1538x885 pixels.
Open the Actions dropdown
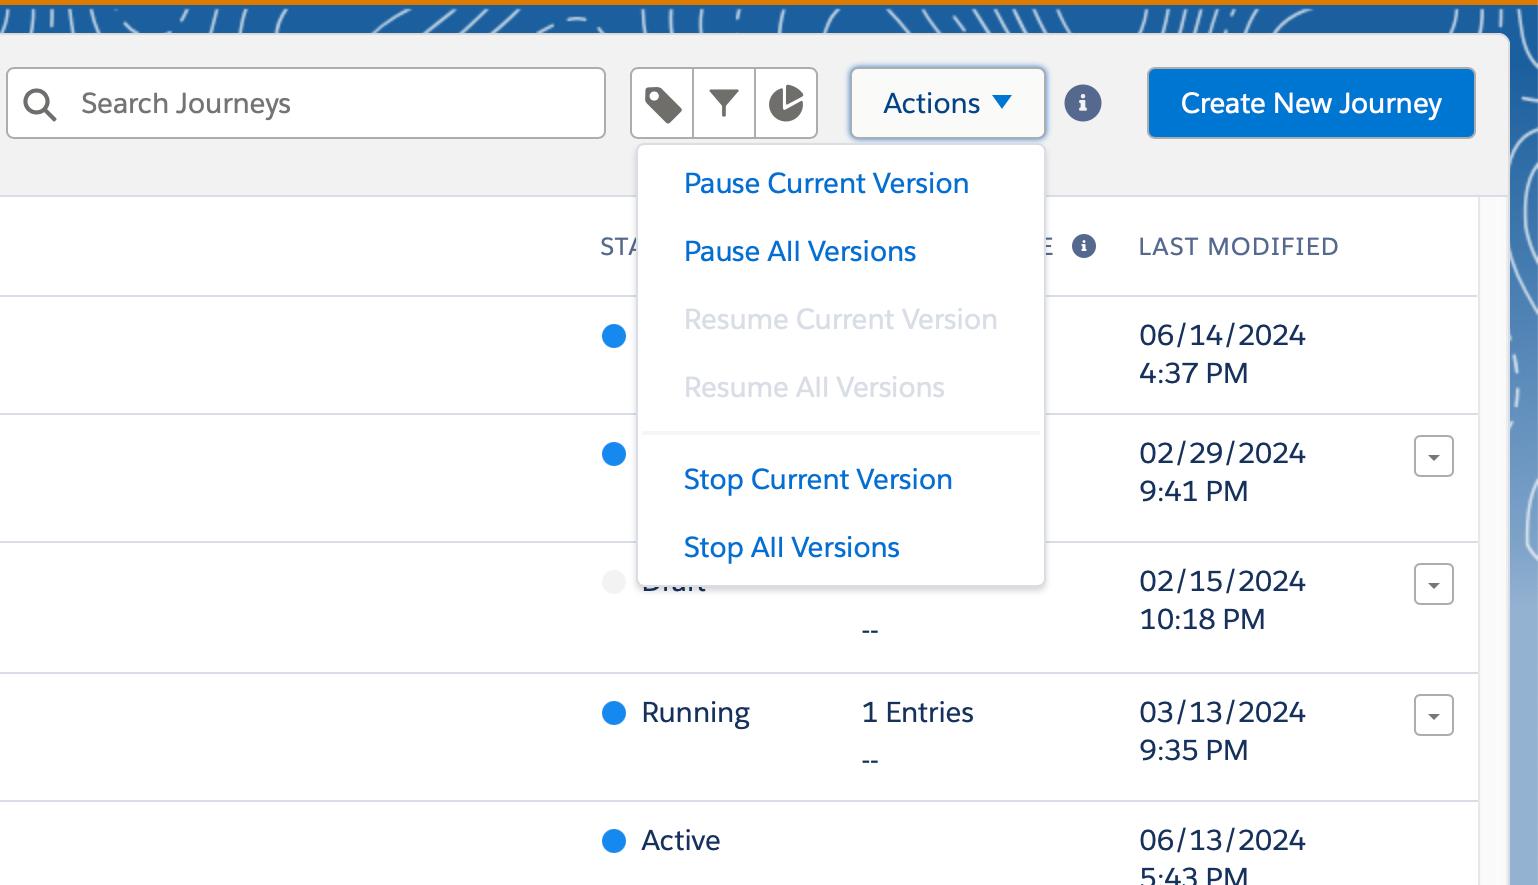[948, 103]
